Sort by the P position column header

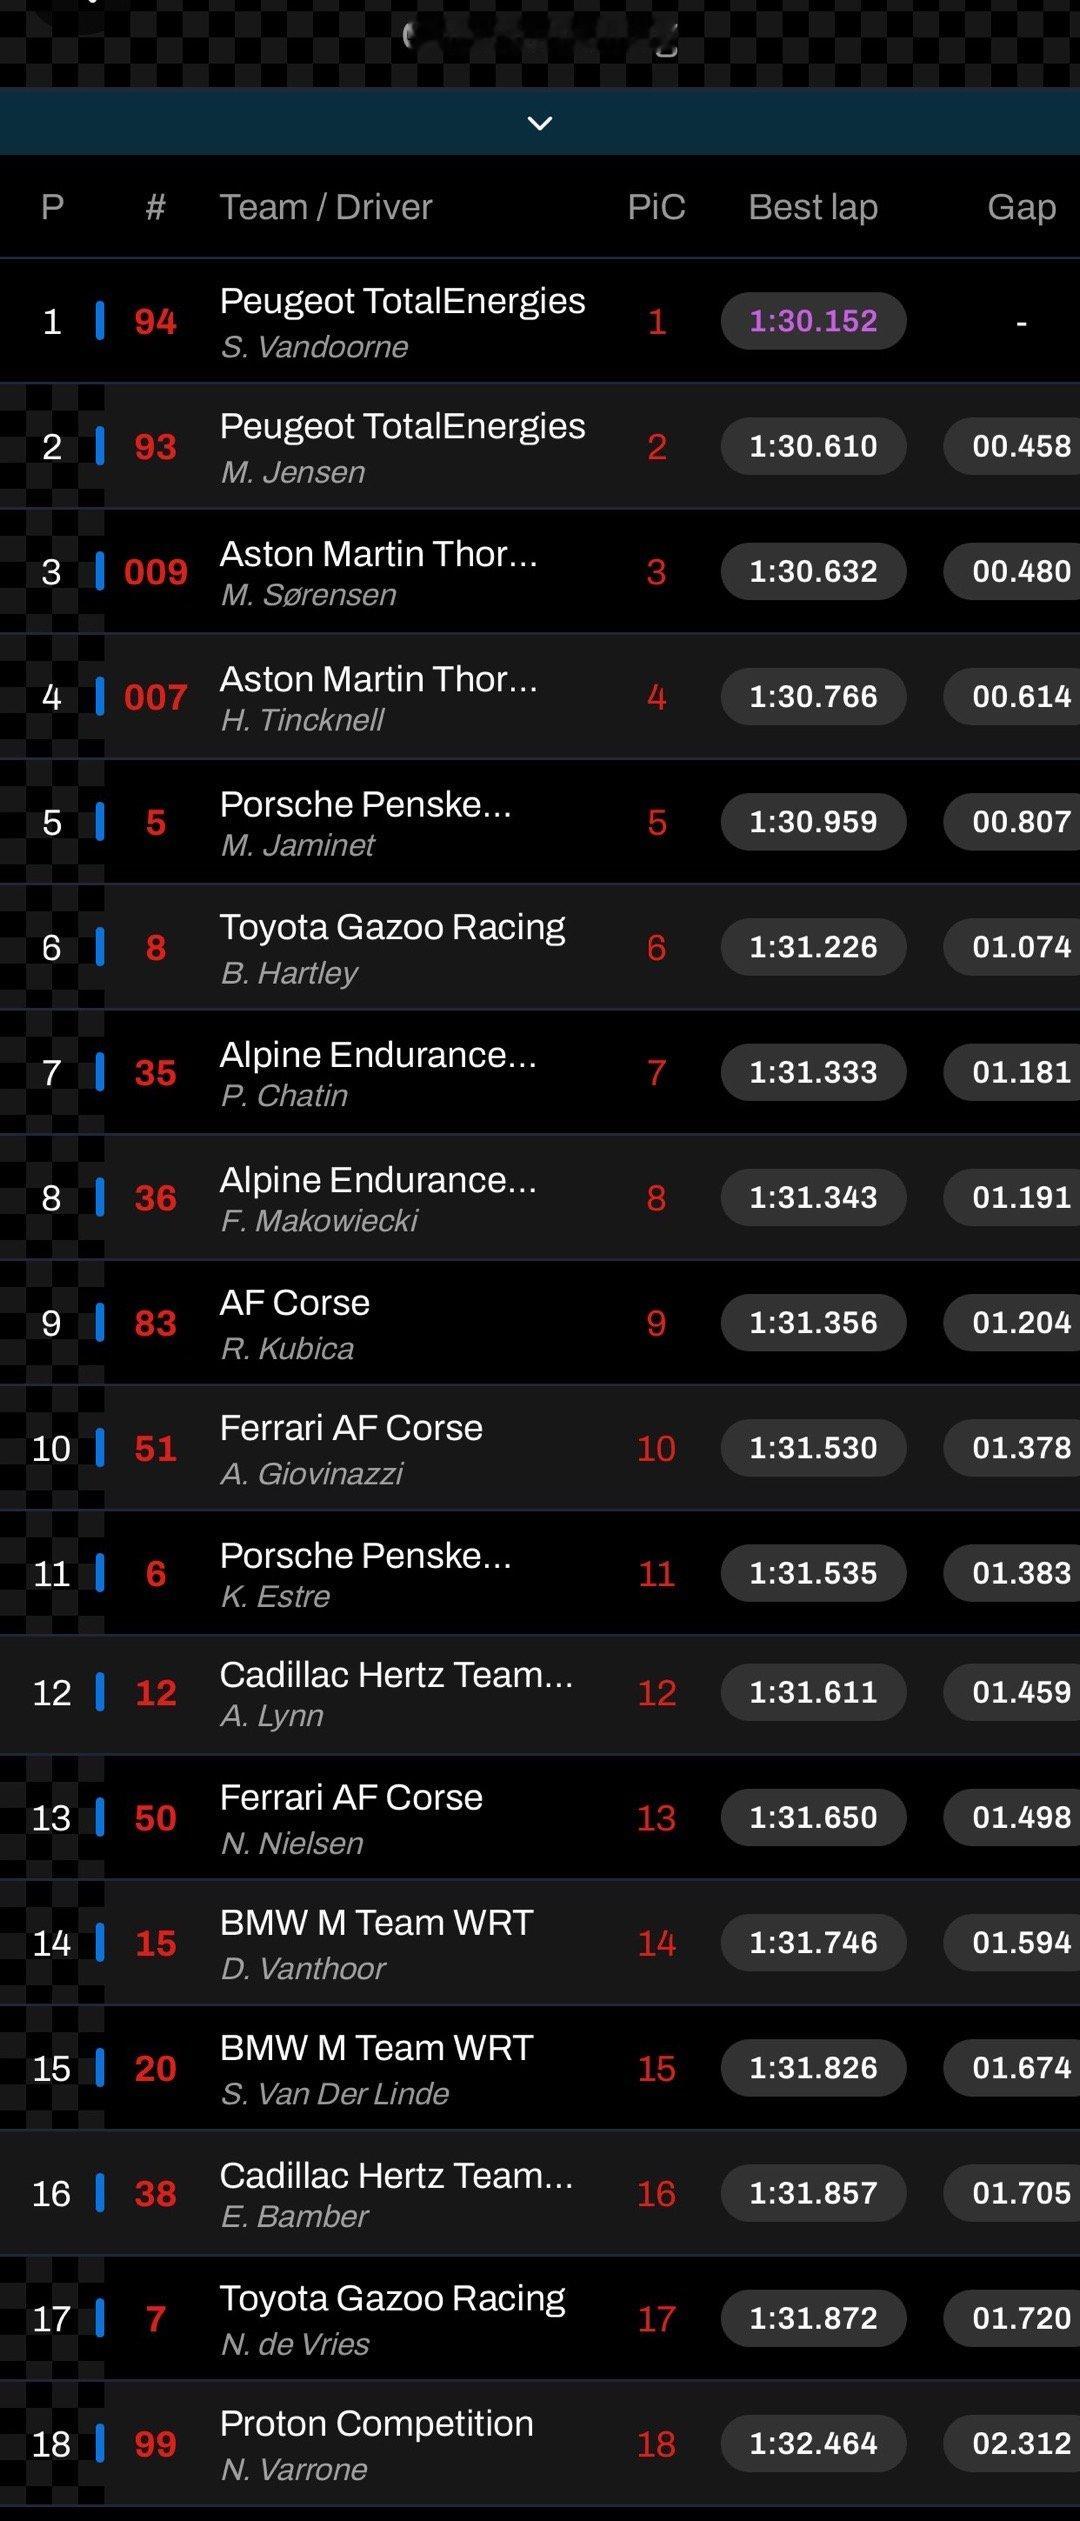52,207
